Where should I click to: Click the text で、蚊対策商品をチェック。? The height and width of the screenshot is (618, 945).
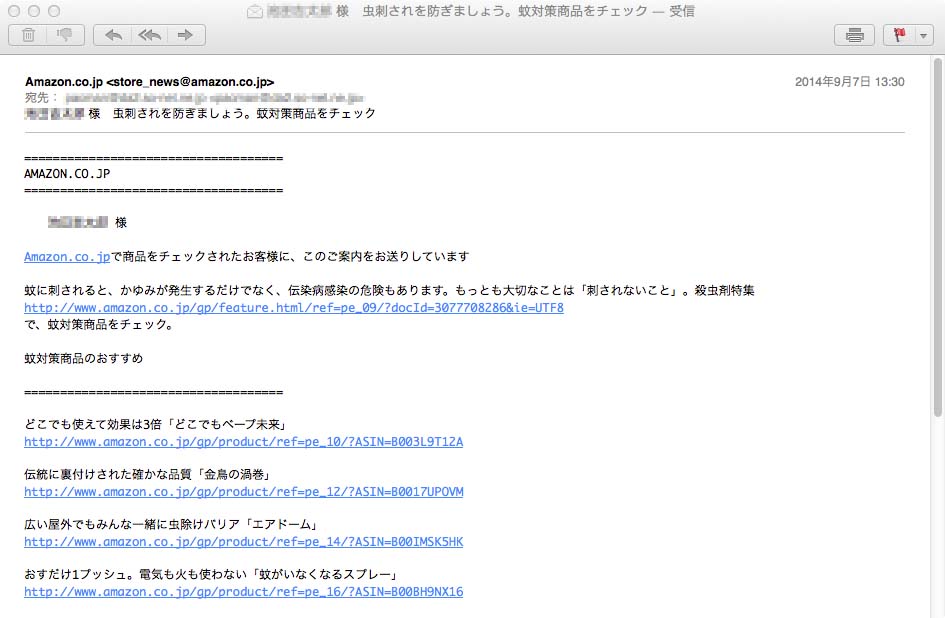point(99,325)
